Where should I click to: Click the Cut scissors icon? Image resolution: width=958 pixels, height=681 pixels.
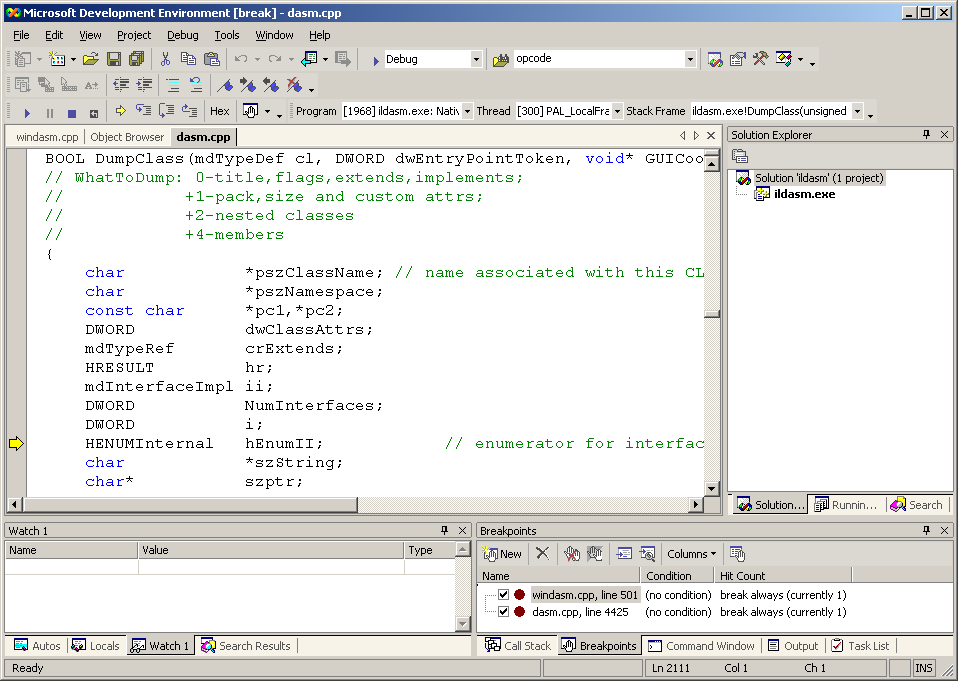coord(165,59)
